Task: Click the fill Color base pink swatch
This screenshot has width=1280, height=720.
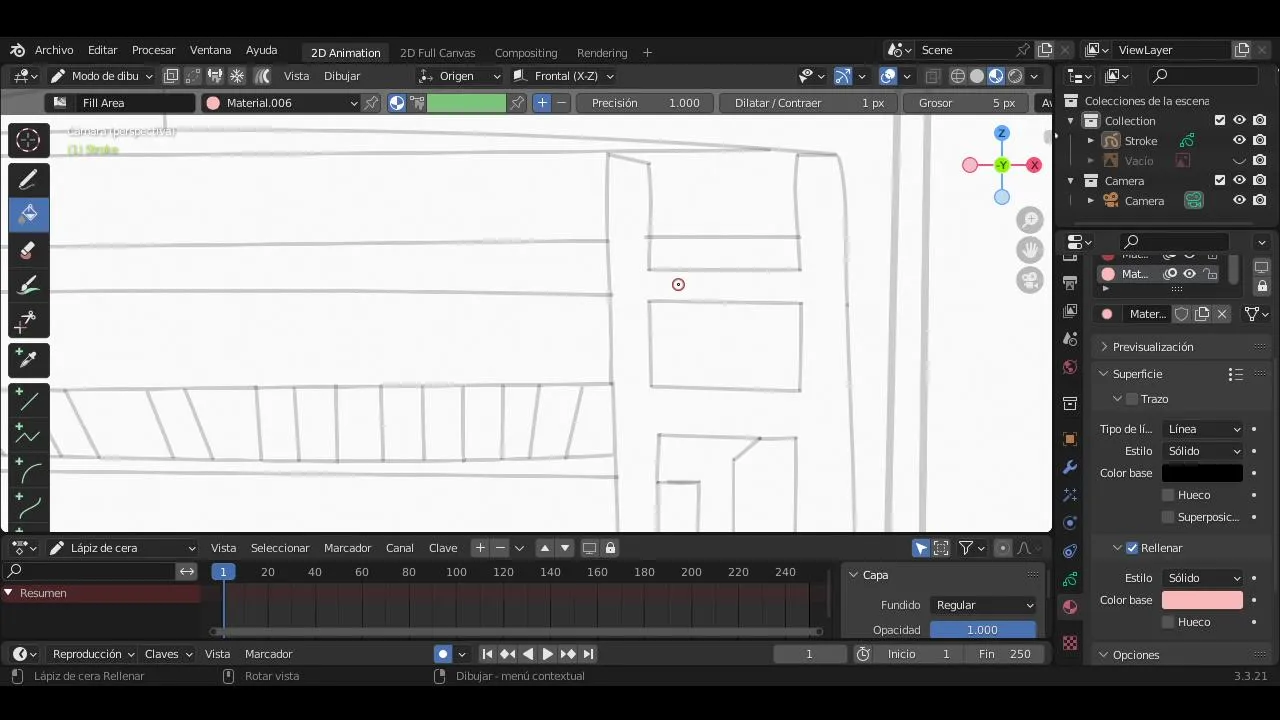Action: click(x=1202, y=600)
